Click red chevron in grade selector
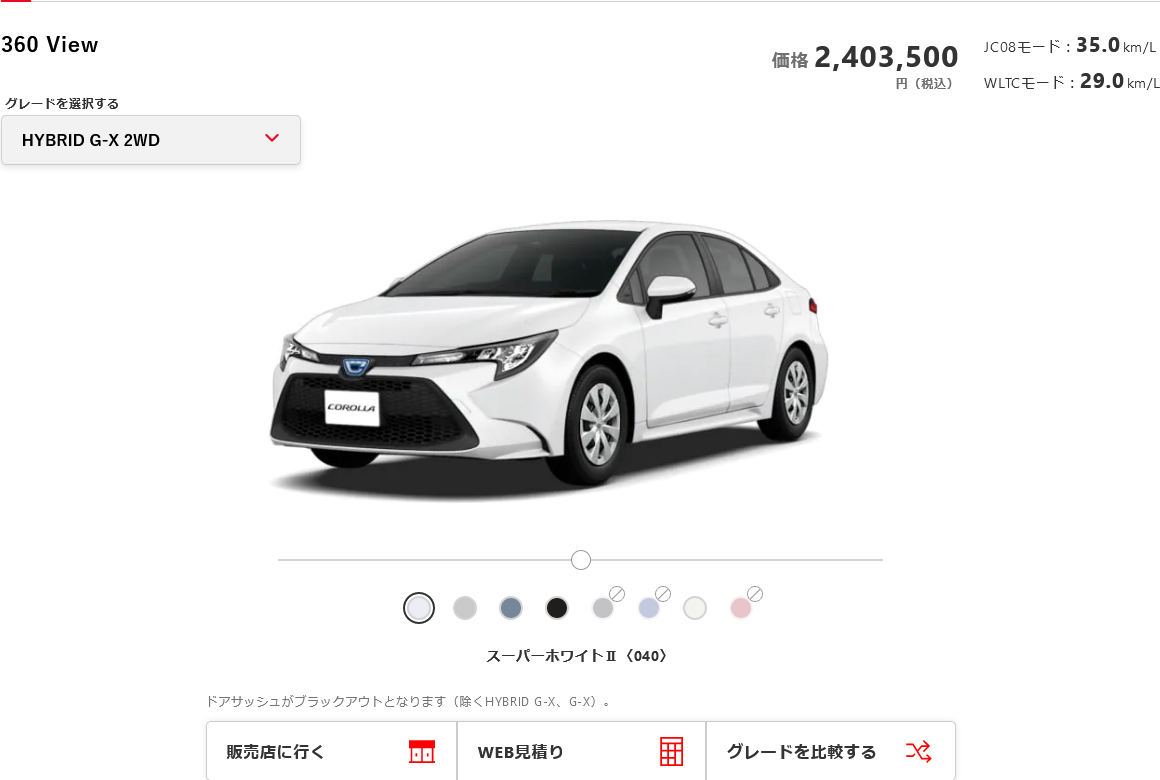 272,138
